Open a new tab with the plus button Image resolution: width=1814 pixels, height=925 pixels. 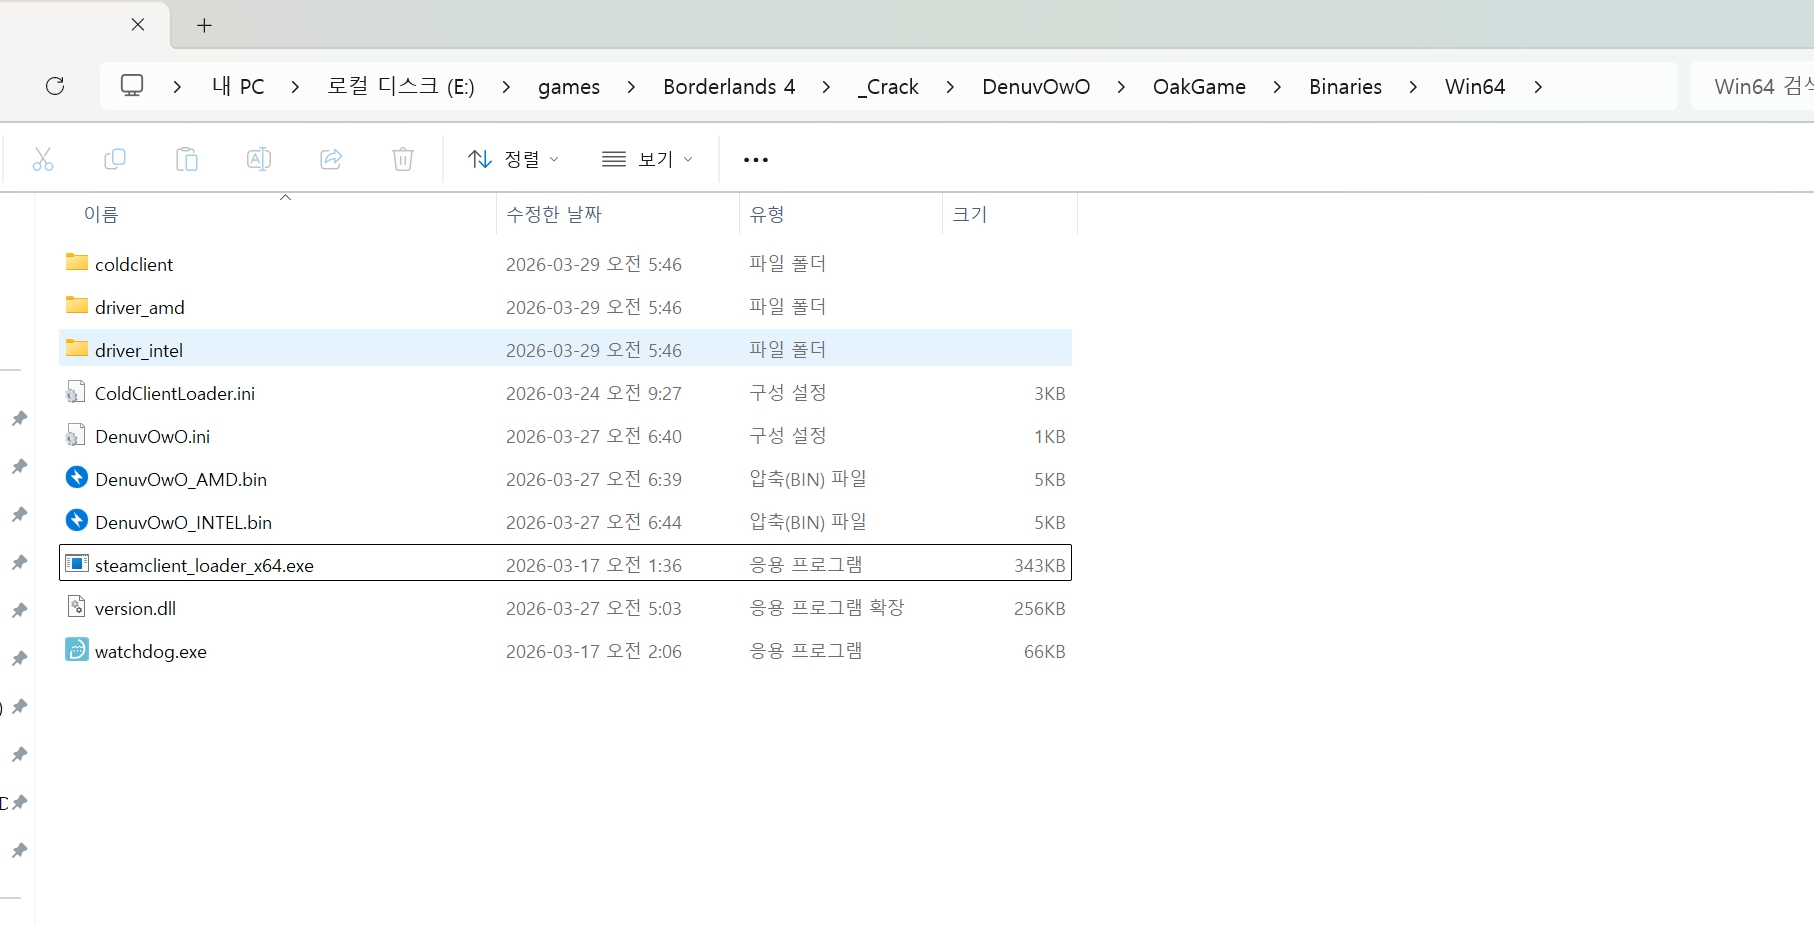coord(204,26)
